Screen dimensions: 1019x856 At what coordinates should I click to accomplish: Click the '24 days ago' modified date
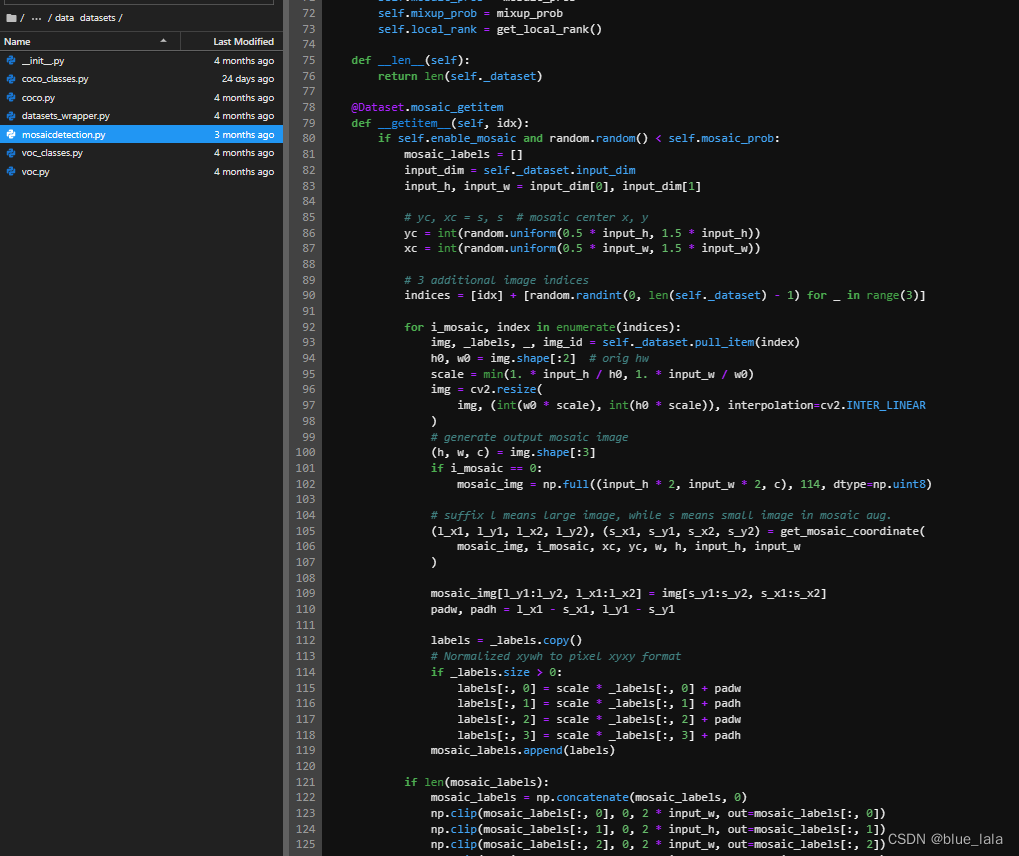click(x=248, y=79)
